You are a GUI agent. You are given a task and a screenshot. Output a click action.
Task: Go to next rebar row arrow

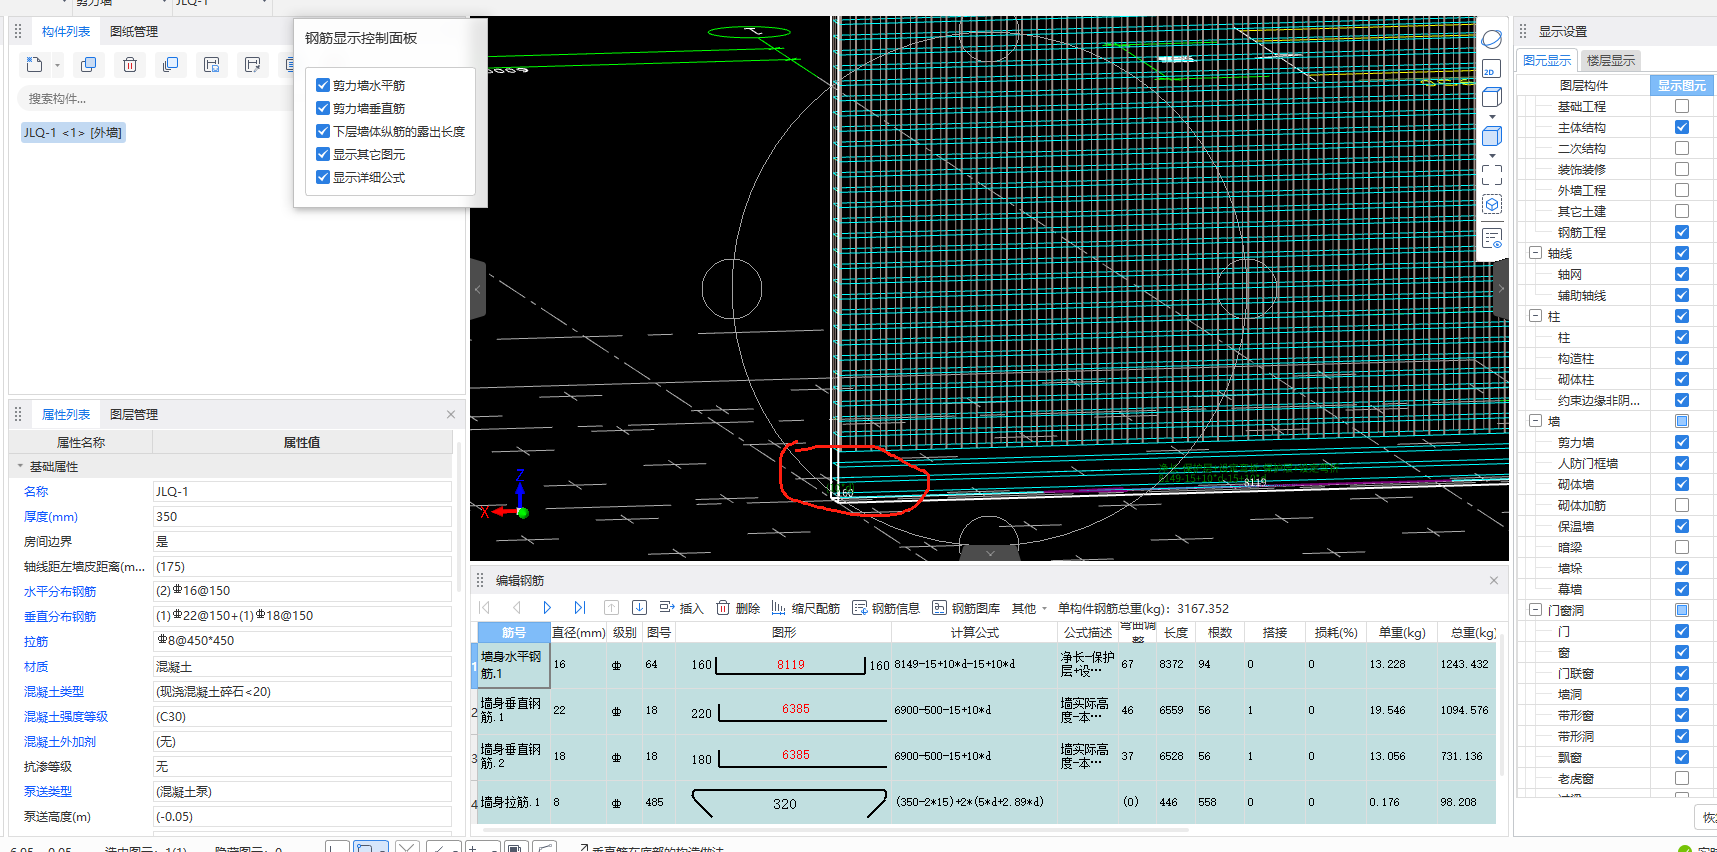click(x=547, y=608)
